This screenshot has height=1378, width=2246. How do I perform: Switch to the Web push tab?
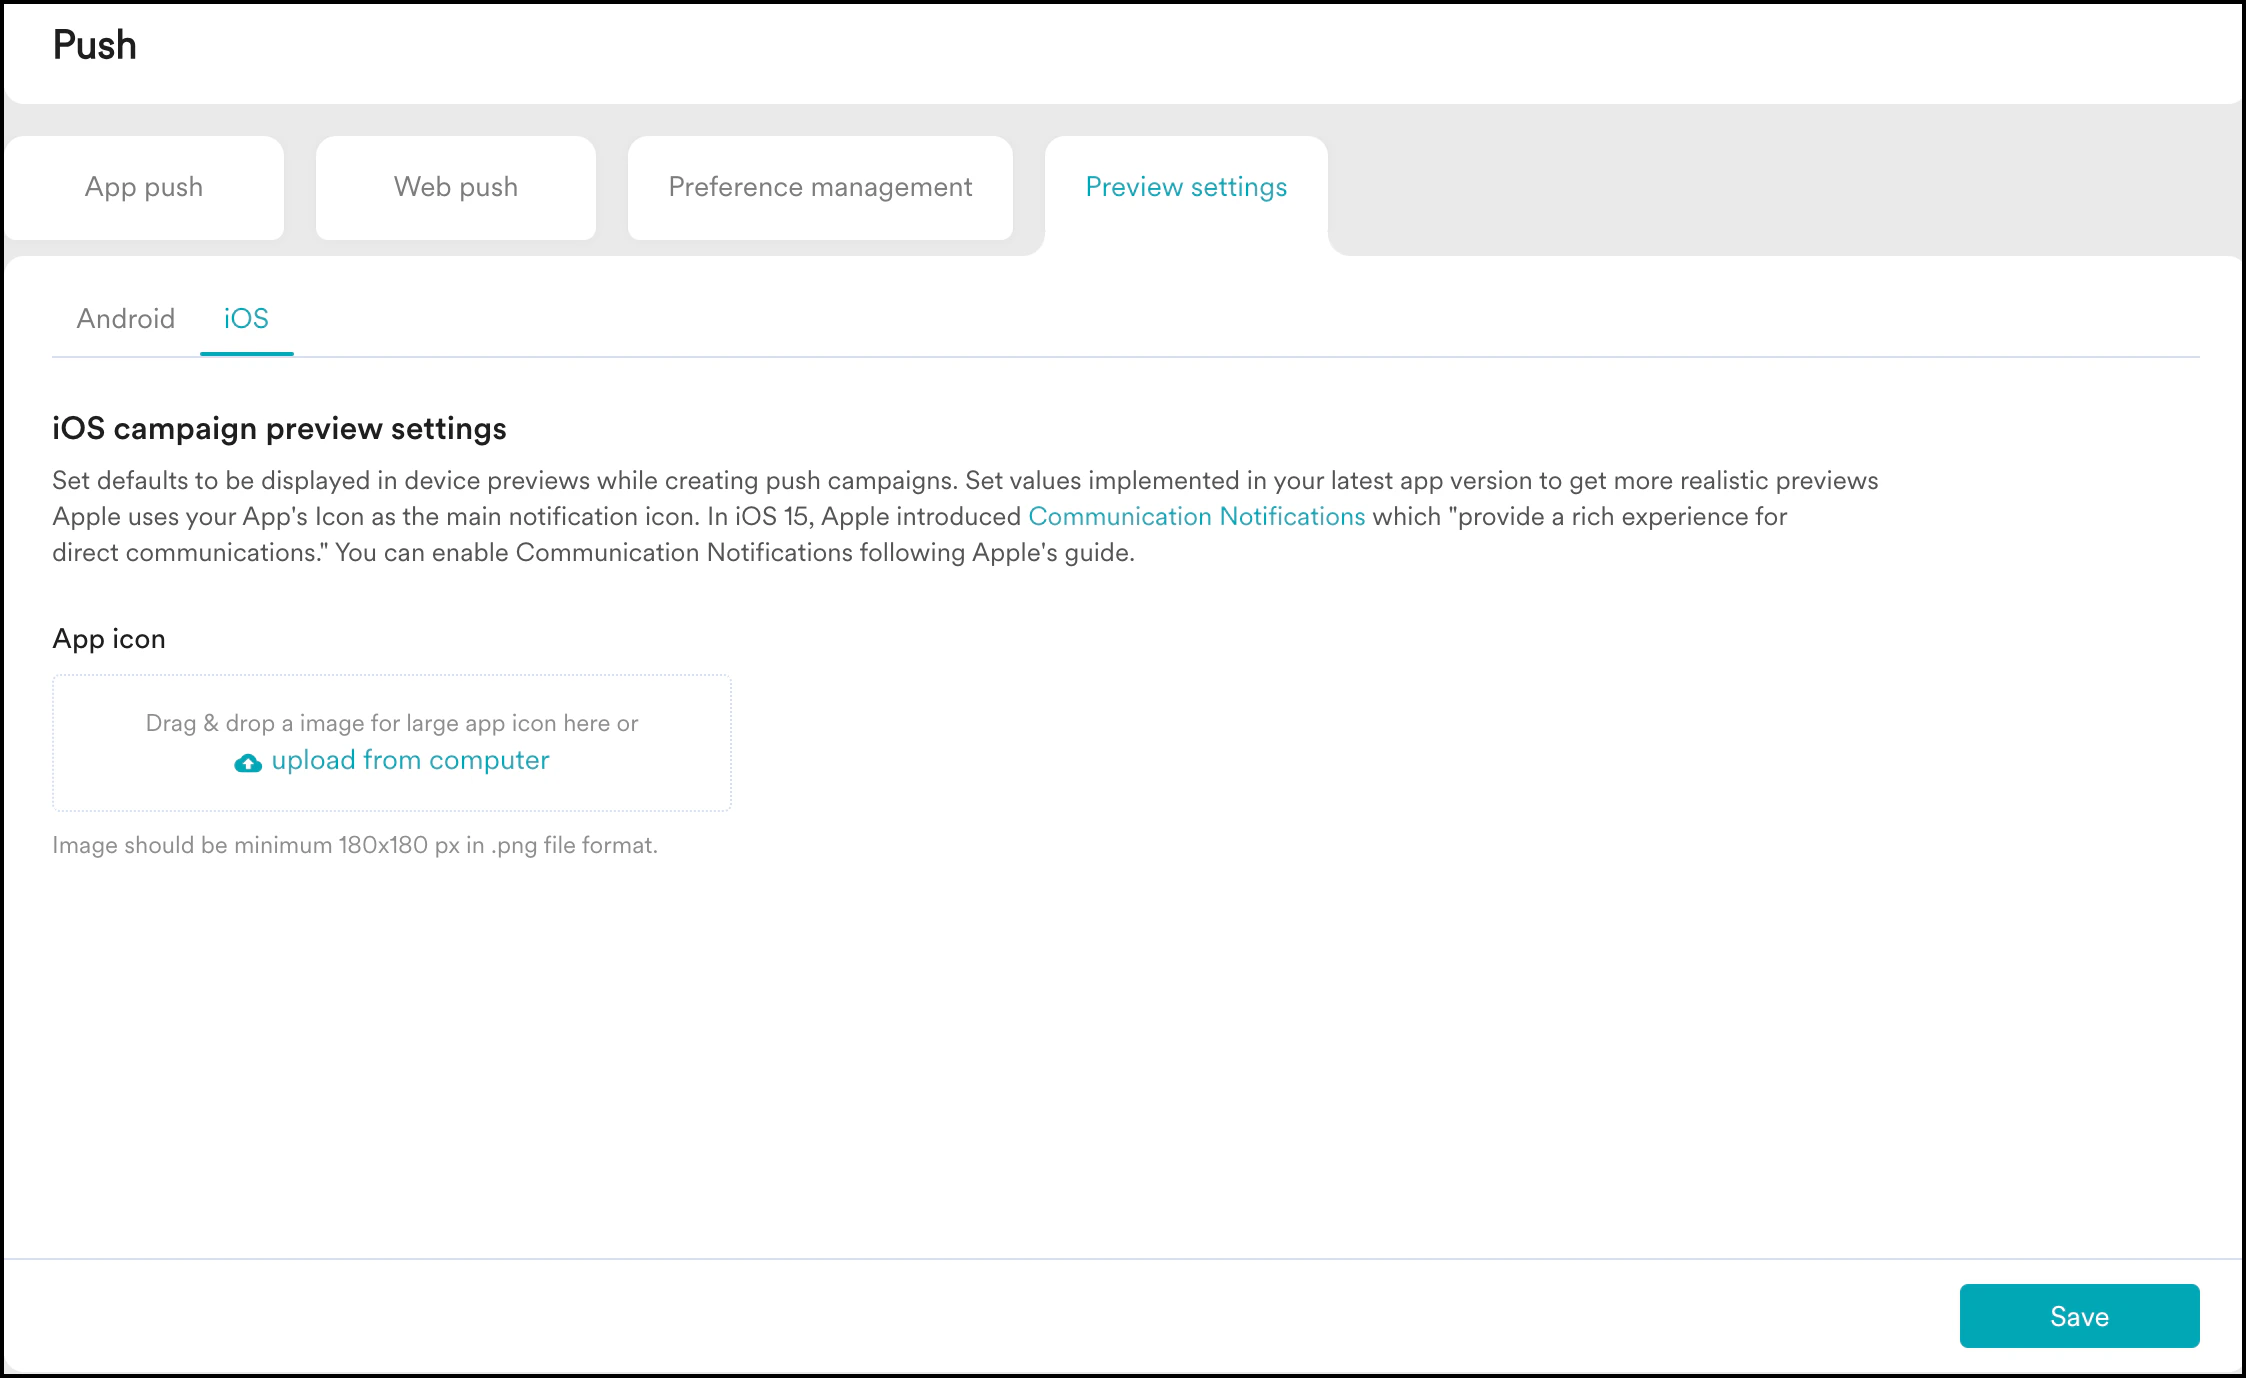pyautogui.click(x=456, y=188)
